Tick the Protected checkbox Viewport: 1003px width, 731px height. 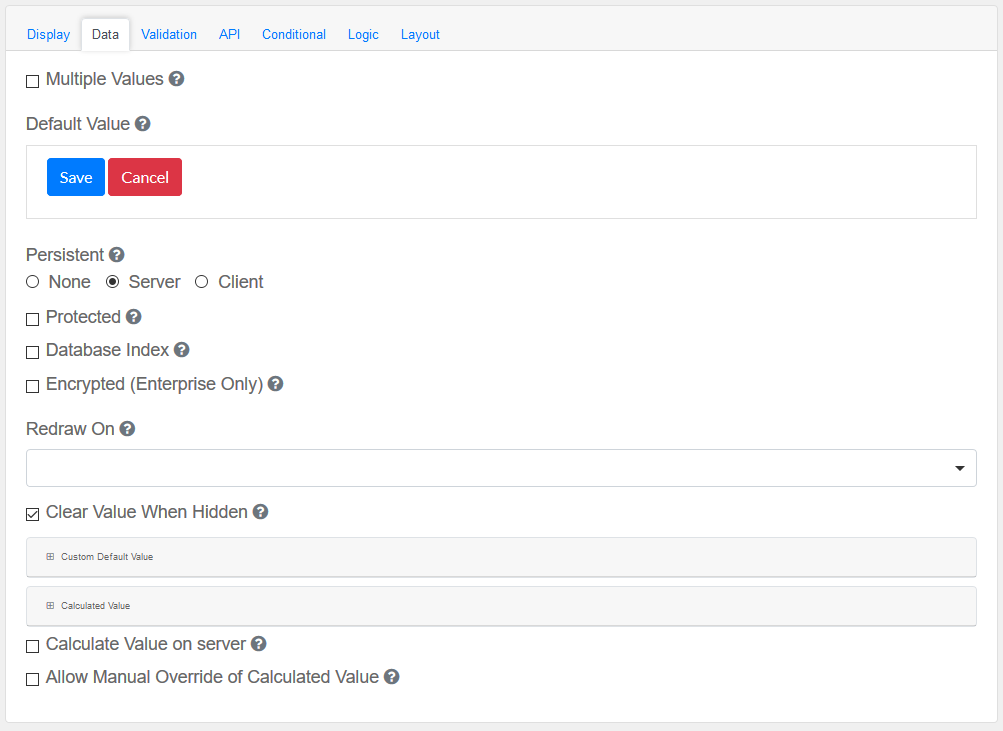33,319
